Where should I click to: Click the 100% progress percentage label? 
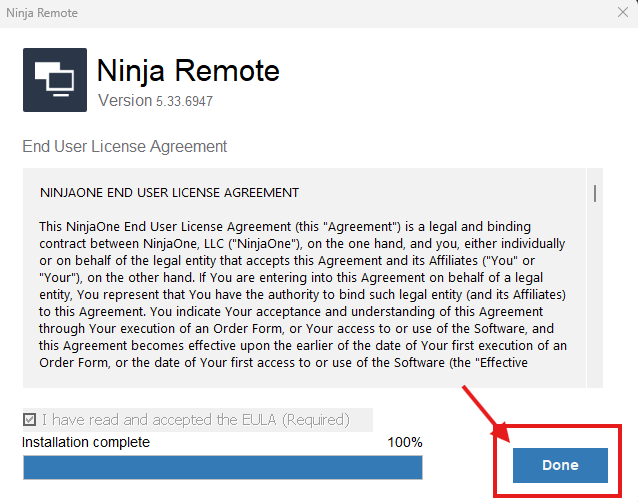click(x=404, y=442)
